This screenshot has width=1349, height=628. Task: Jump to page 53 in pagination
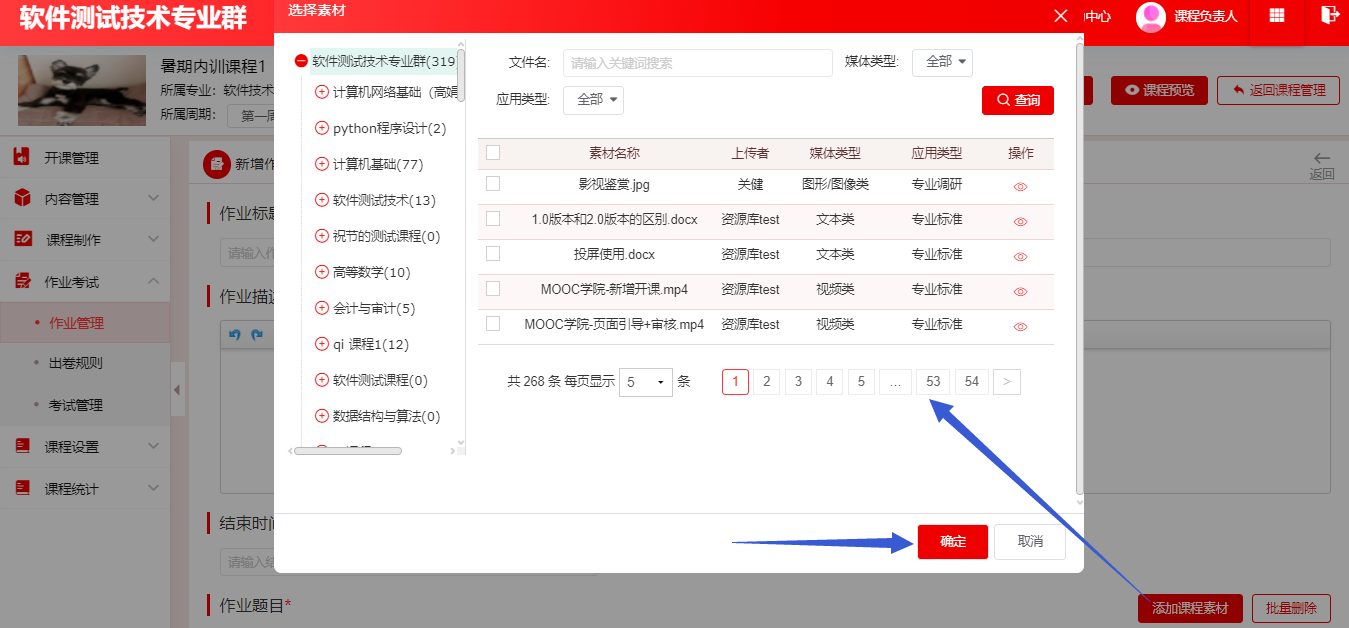932,381
